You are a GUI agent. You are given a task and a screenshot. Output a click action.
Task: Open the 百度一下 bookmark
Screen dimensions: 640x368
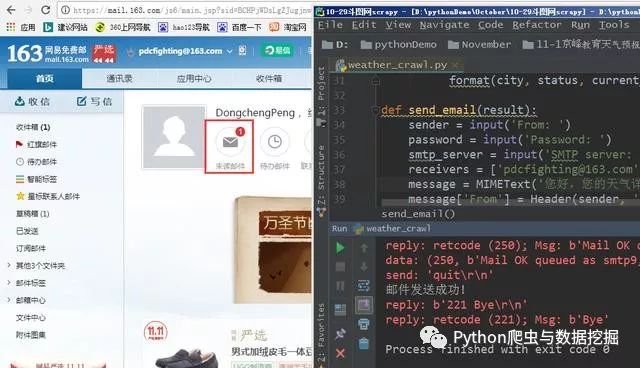(240, 27)
